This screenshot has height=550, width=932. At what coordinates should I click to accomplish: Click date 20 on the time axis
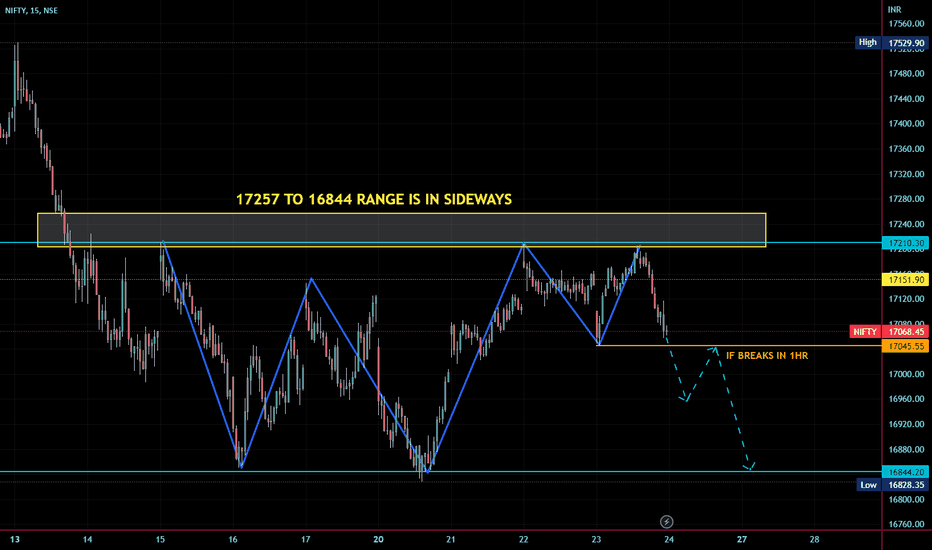pyautogui.click(x=378, y=539)
